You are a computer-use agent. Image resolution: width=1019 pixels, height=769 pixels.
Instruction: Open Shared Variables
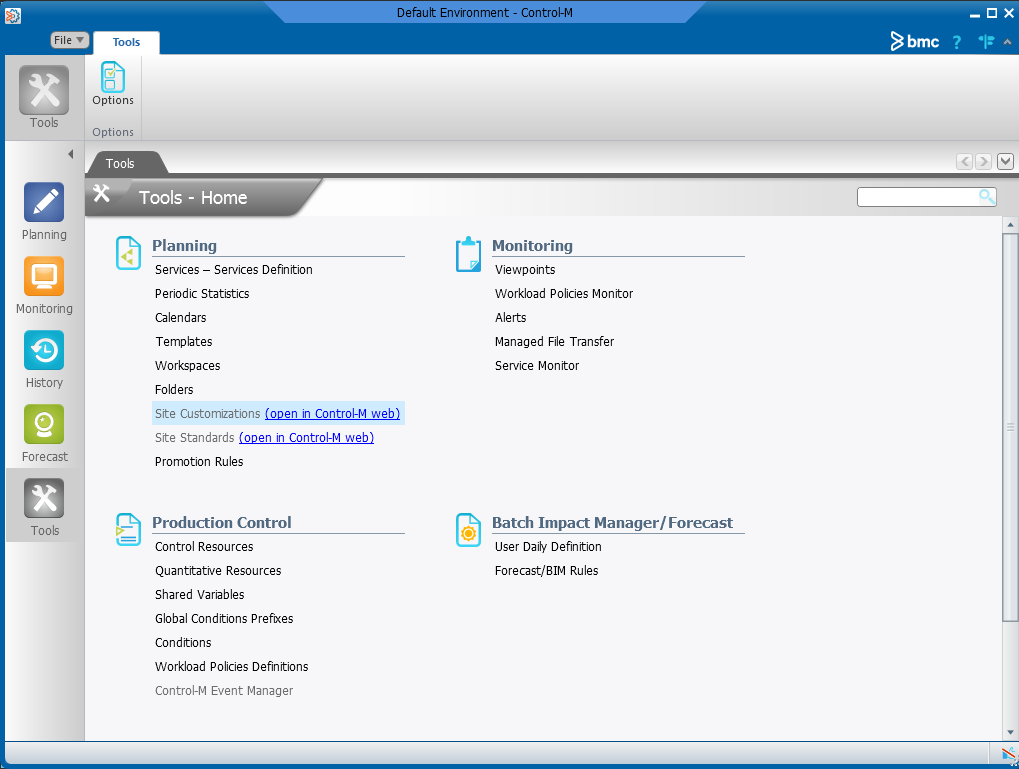[200, 595]
